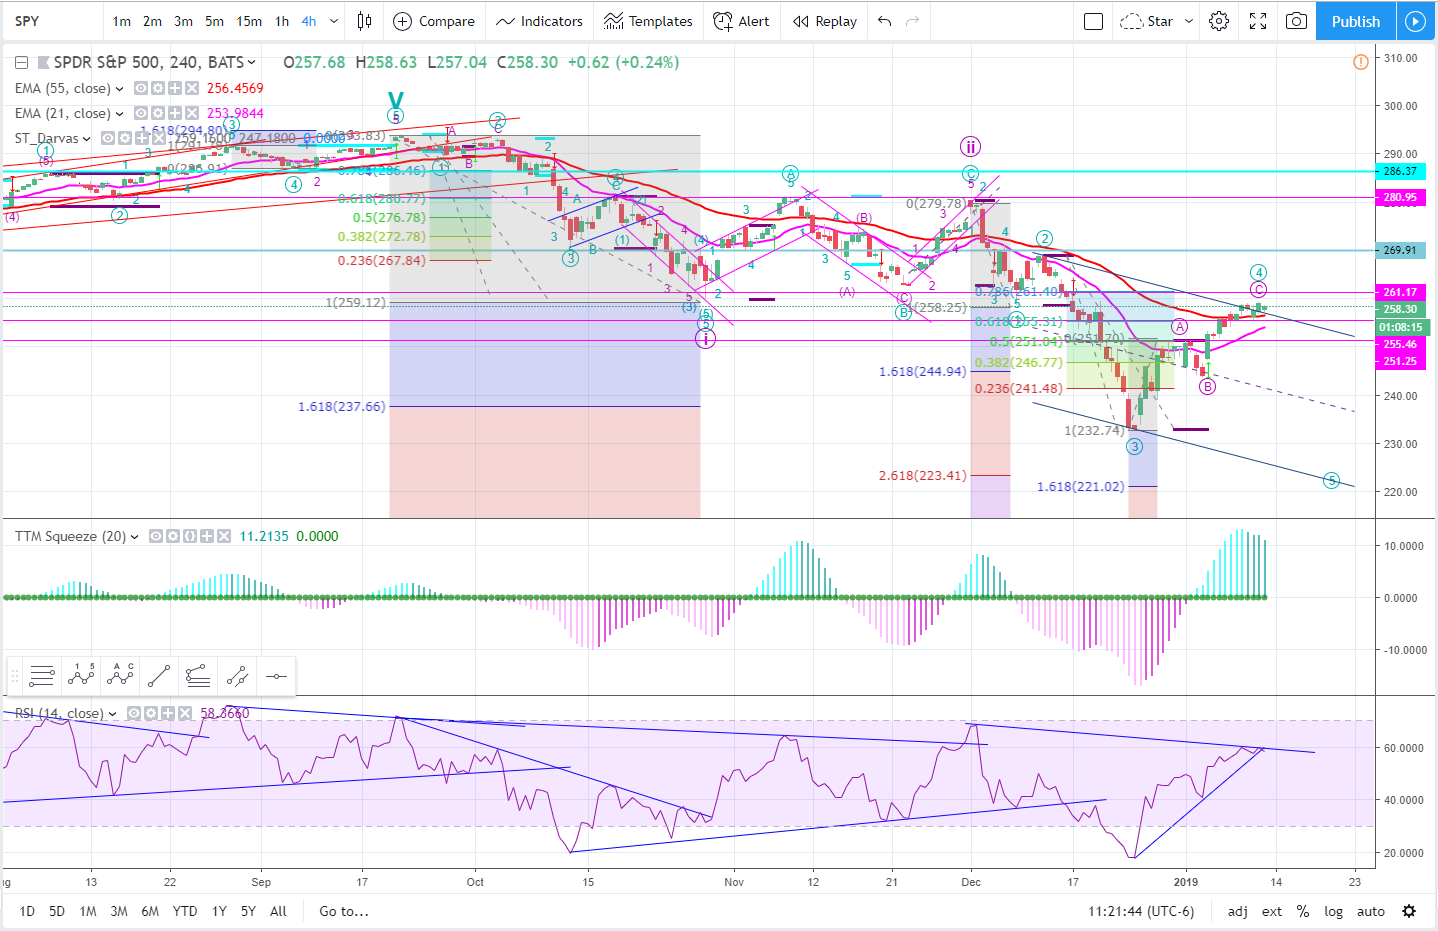Toggle percent scale mode
Viewport: 1438px width, 931px height.
point(1303,911)
